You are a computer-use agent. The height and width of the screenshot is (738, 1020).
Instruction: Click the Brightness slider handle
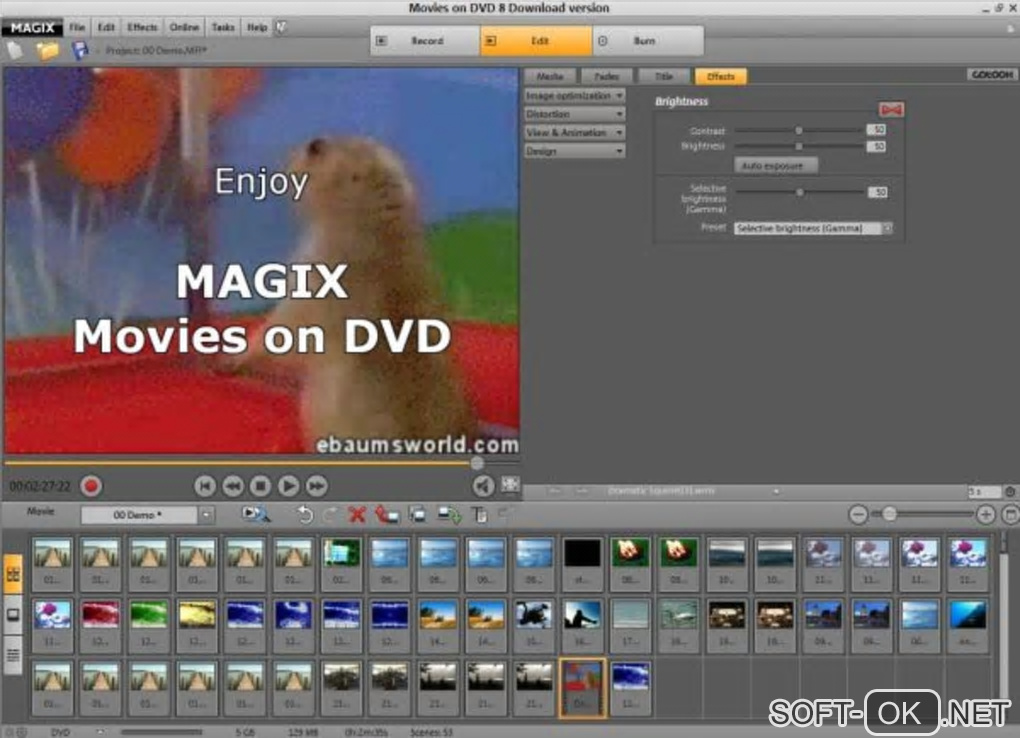point(798,146)
